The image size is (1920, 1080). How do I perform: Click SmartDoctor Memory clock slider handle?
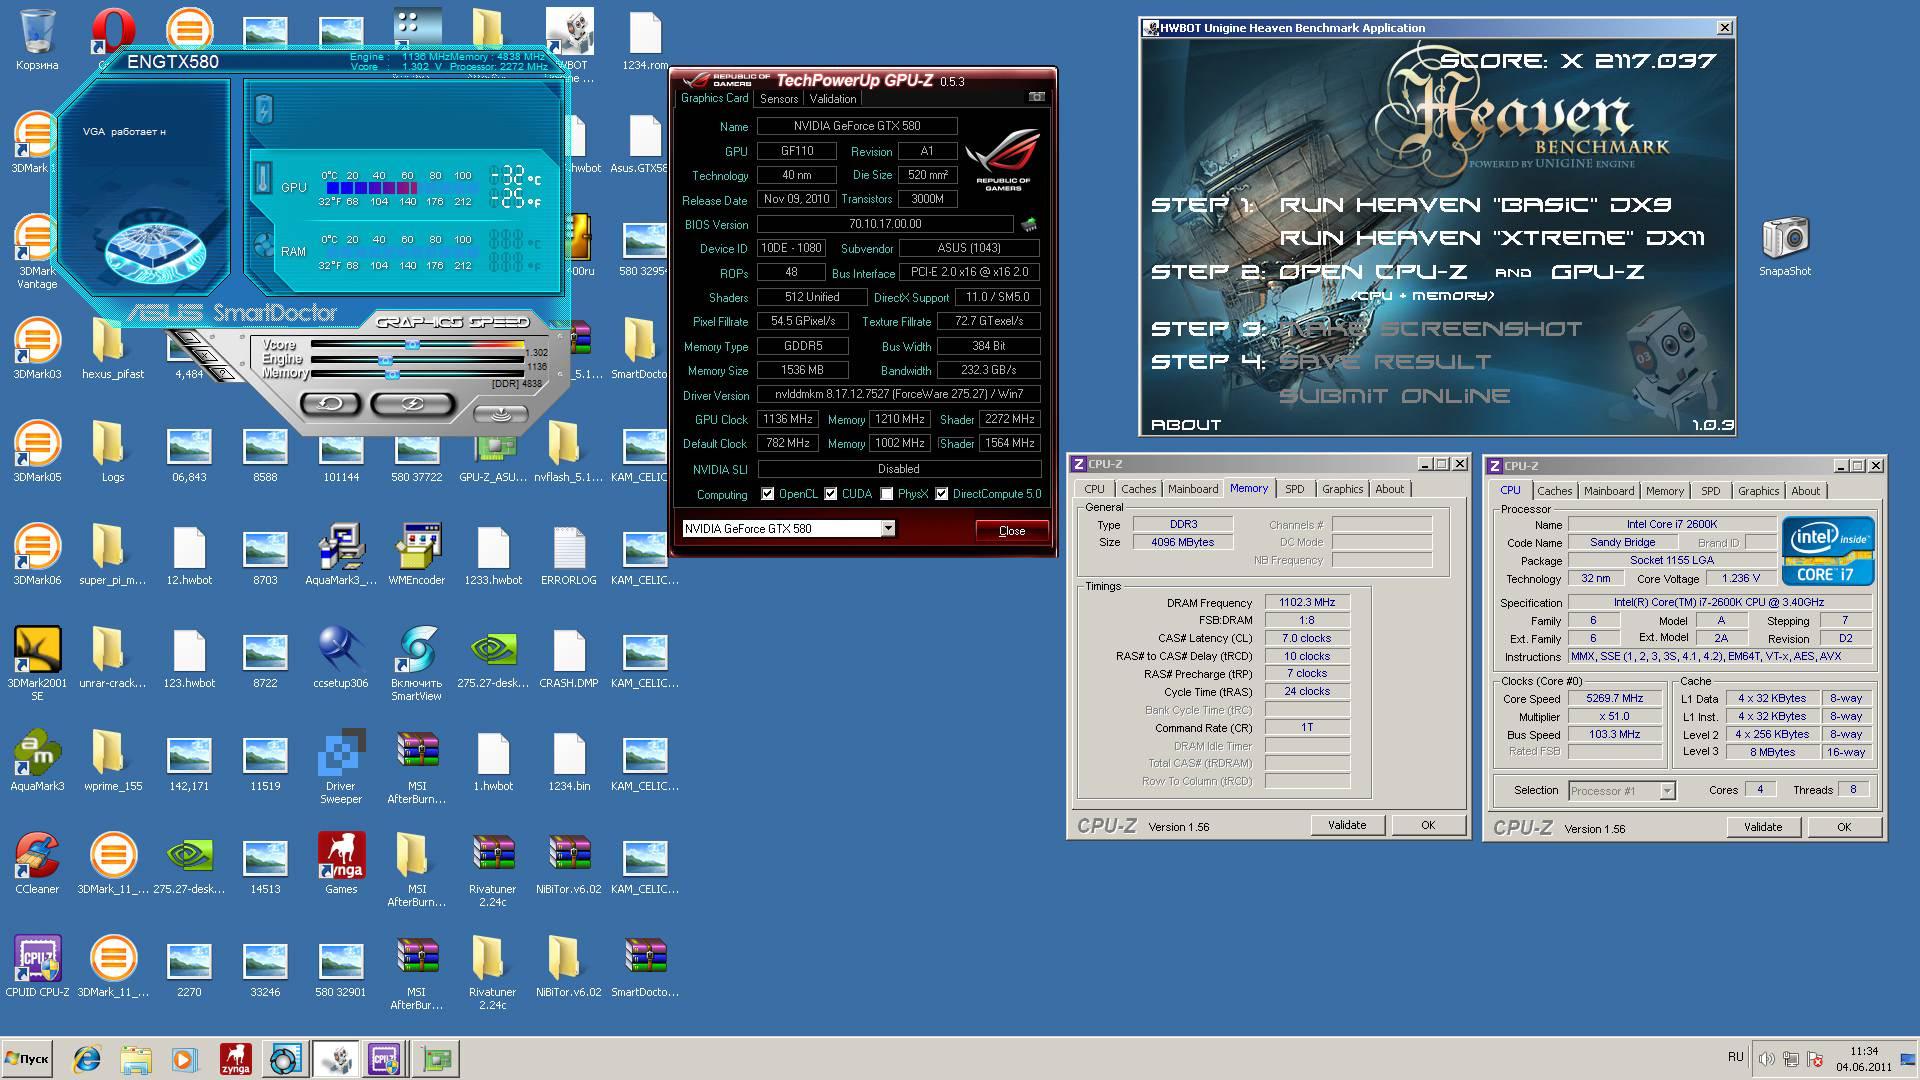[392, 374]
